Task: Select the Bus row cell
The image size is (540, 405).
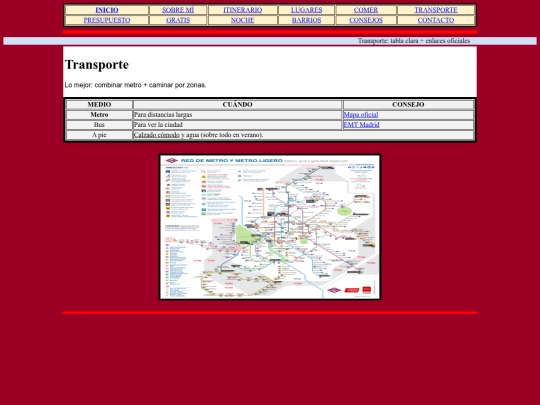Action: pos(99,125)
